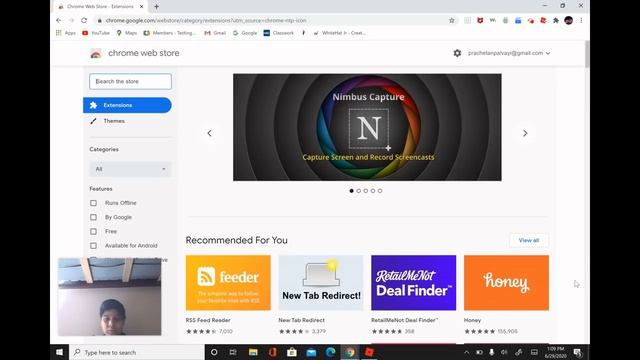Open the Gmail bookmark

215,33
